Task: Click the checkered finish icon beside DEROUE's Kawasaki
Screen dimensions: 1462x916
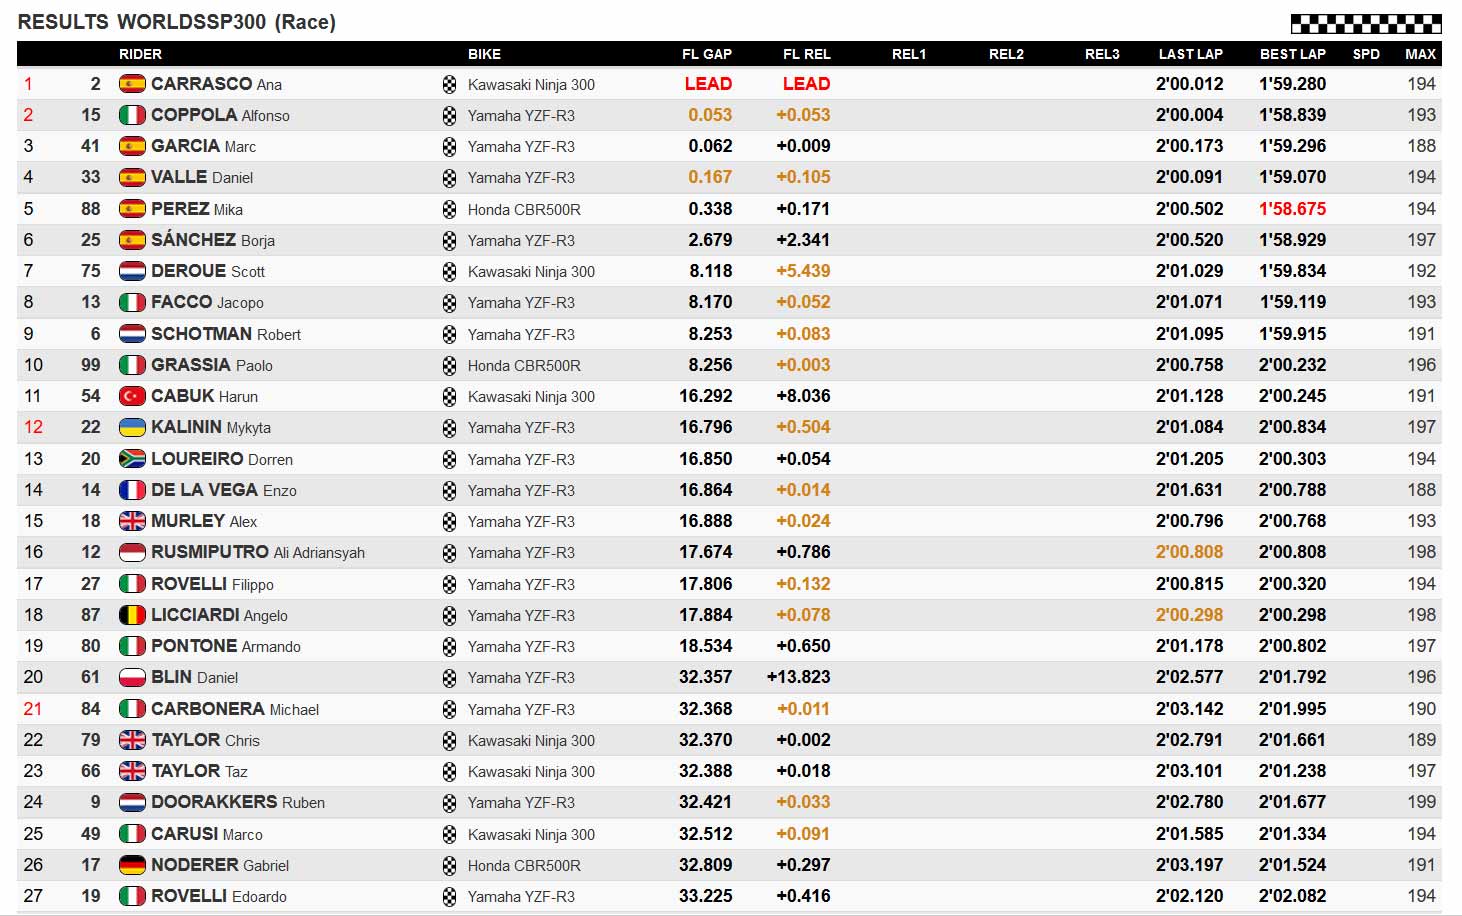Action: coord(449,272)
